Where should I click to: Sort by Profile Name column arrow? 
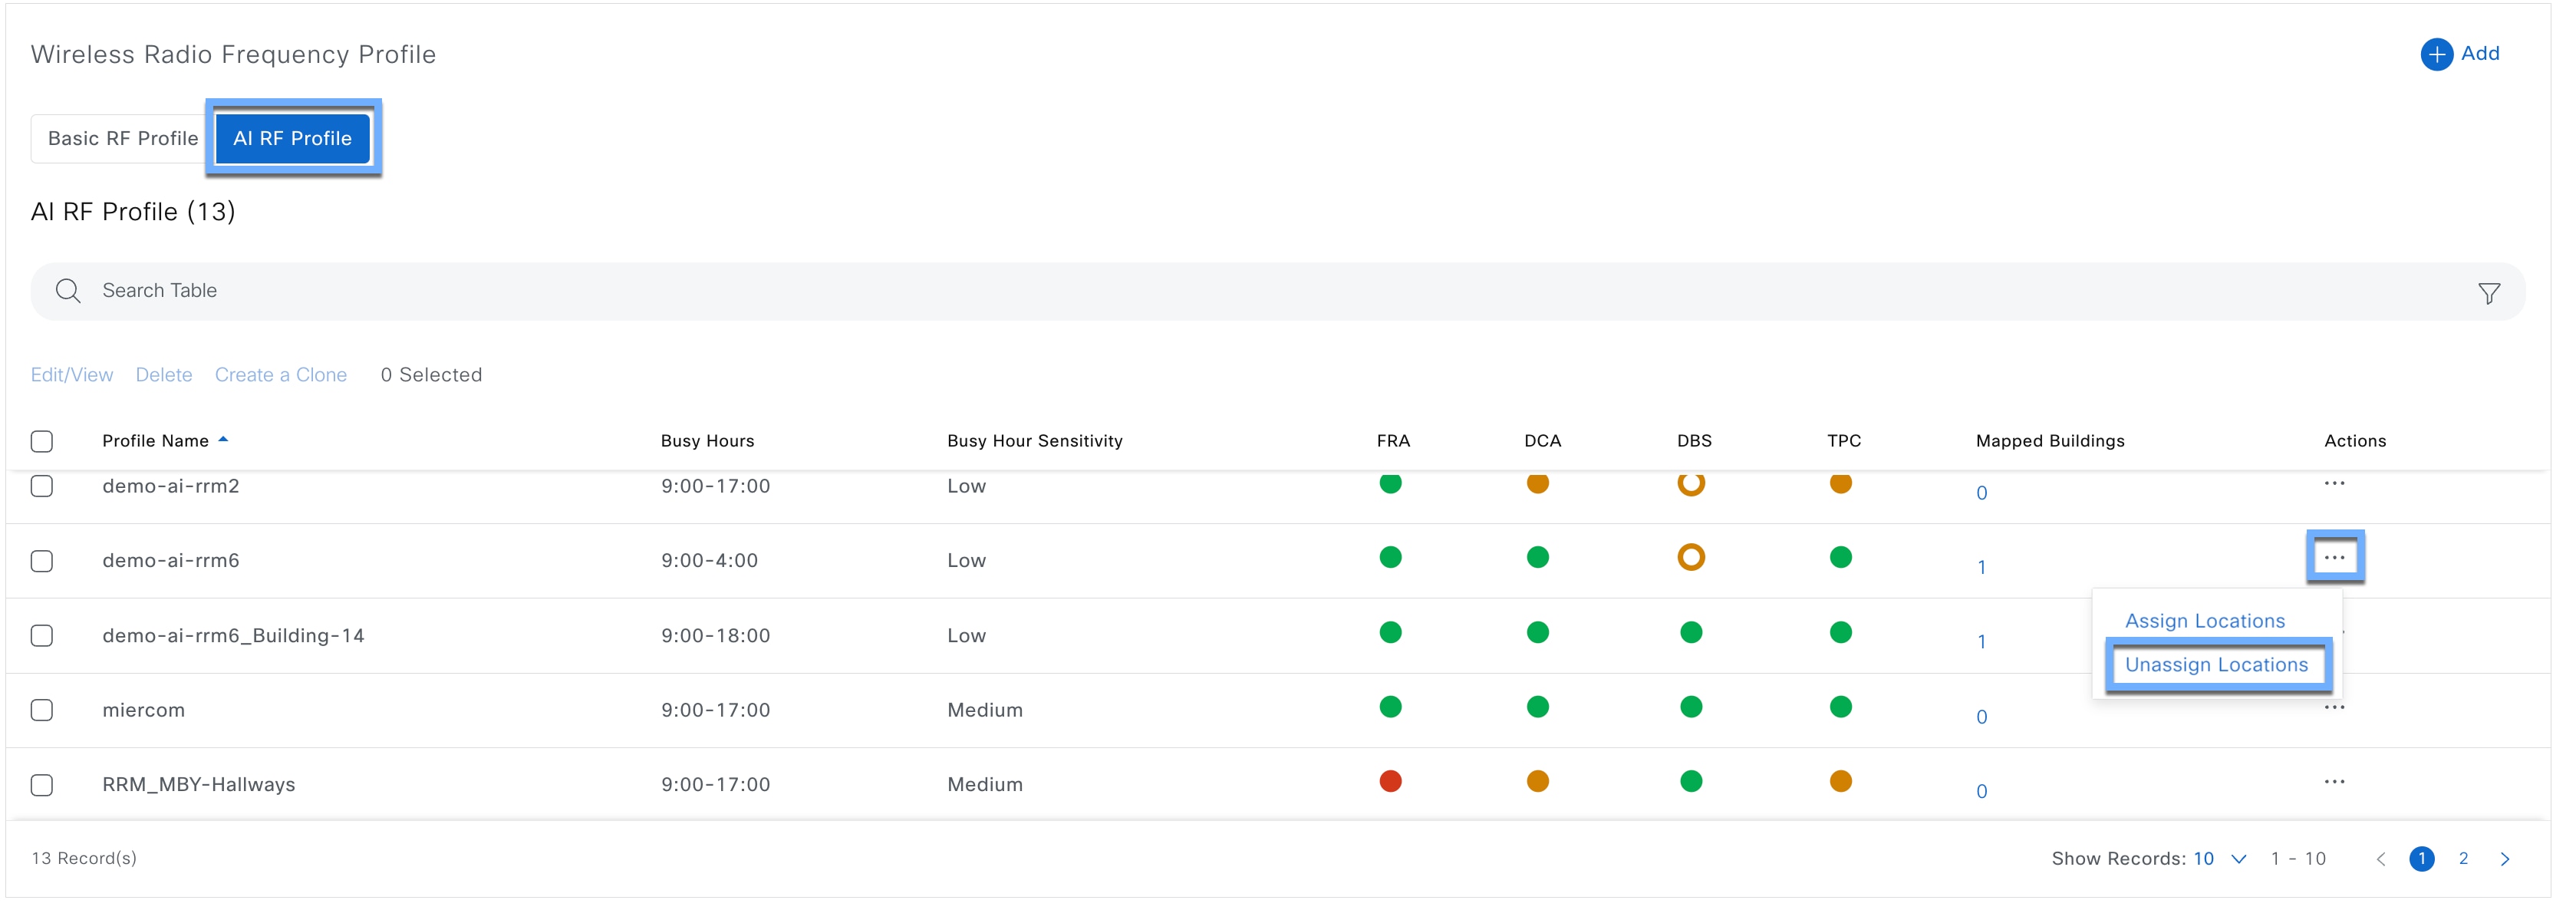coord(223,440)
